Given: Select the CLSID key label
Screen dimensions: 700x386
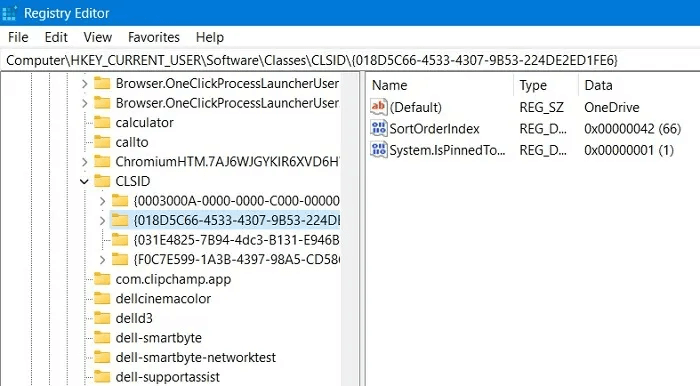Looking at the screenshot, I should [133, 181].
